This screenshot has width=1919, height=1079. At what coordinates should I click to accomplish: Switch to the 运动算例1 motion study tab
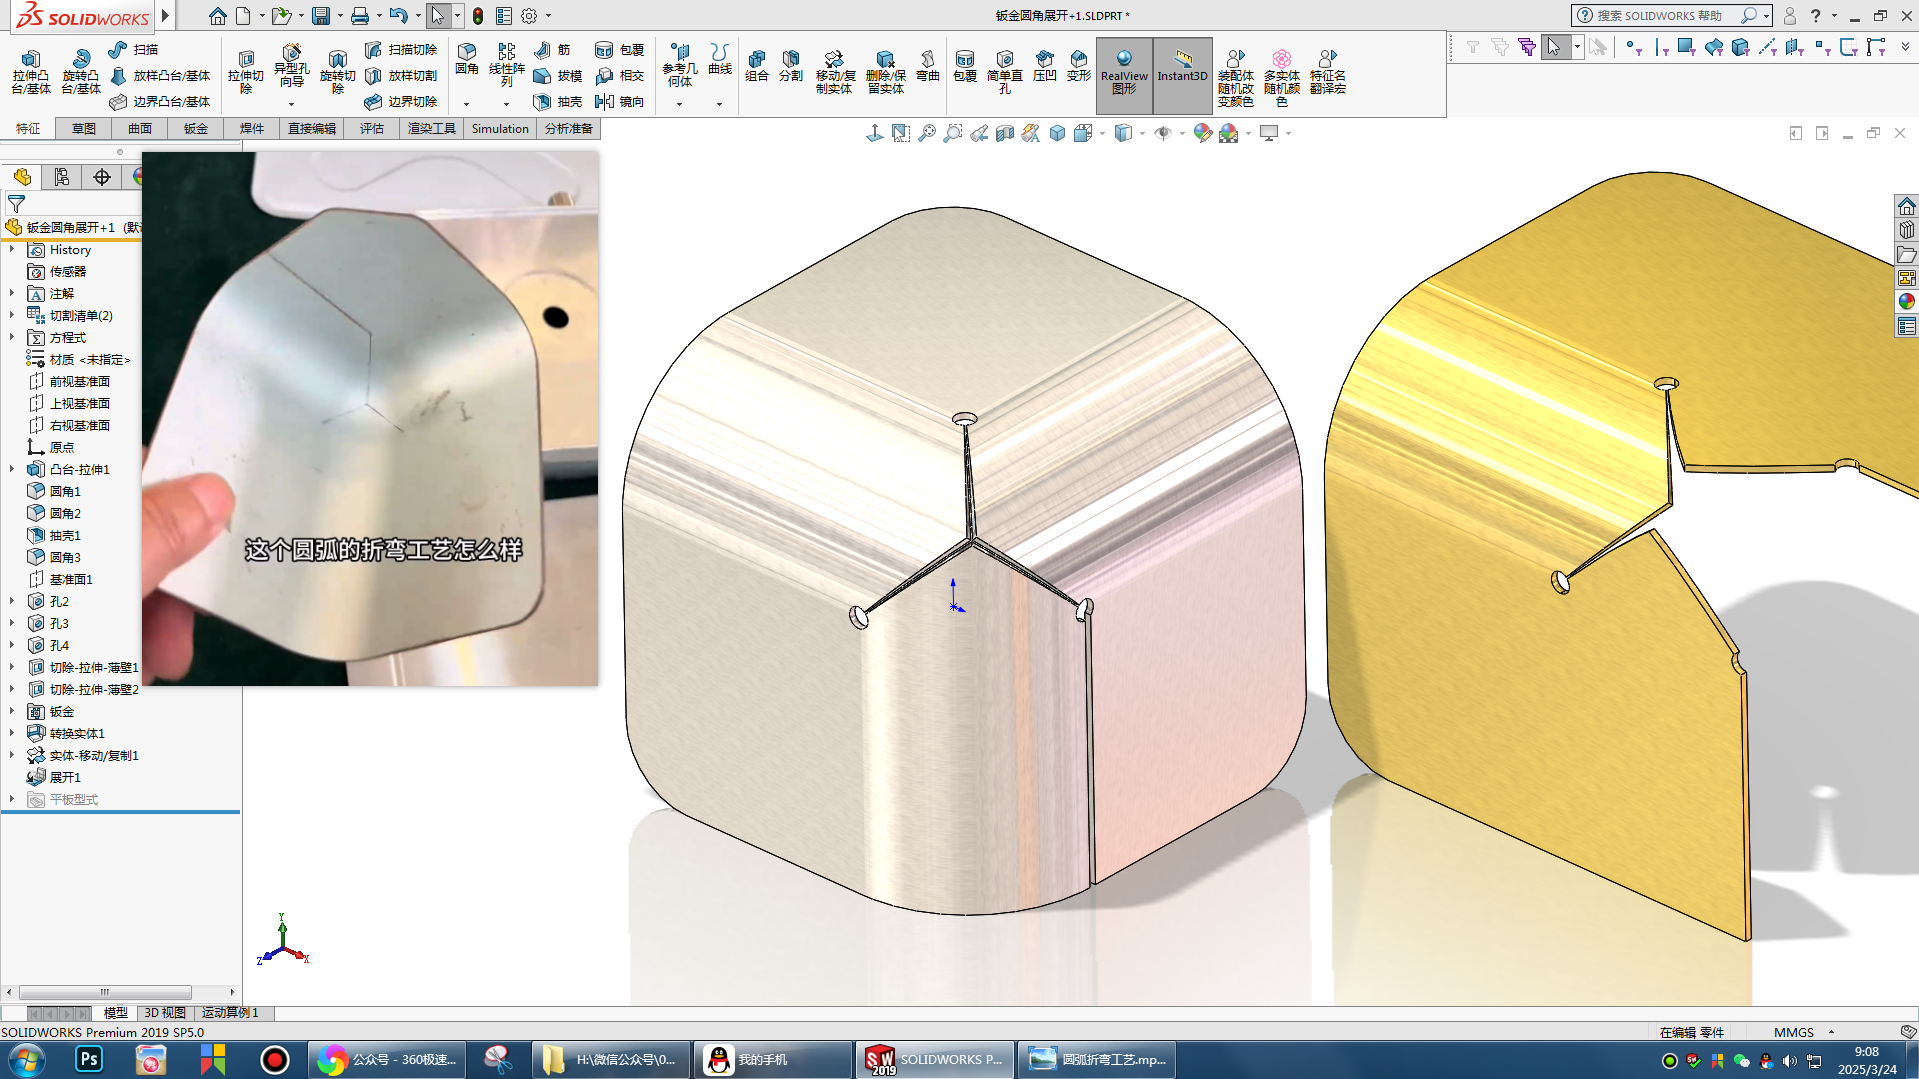[x=230, y=1013]
